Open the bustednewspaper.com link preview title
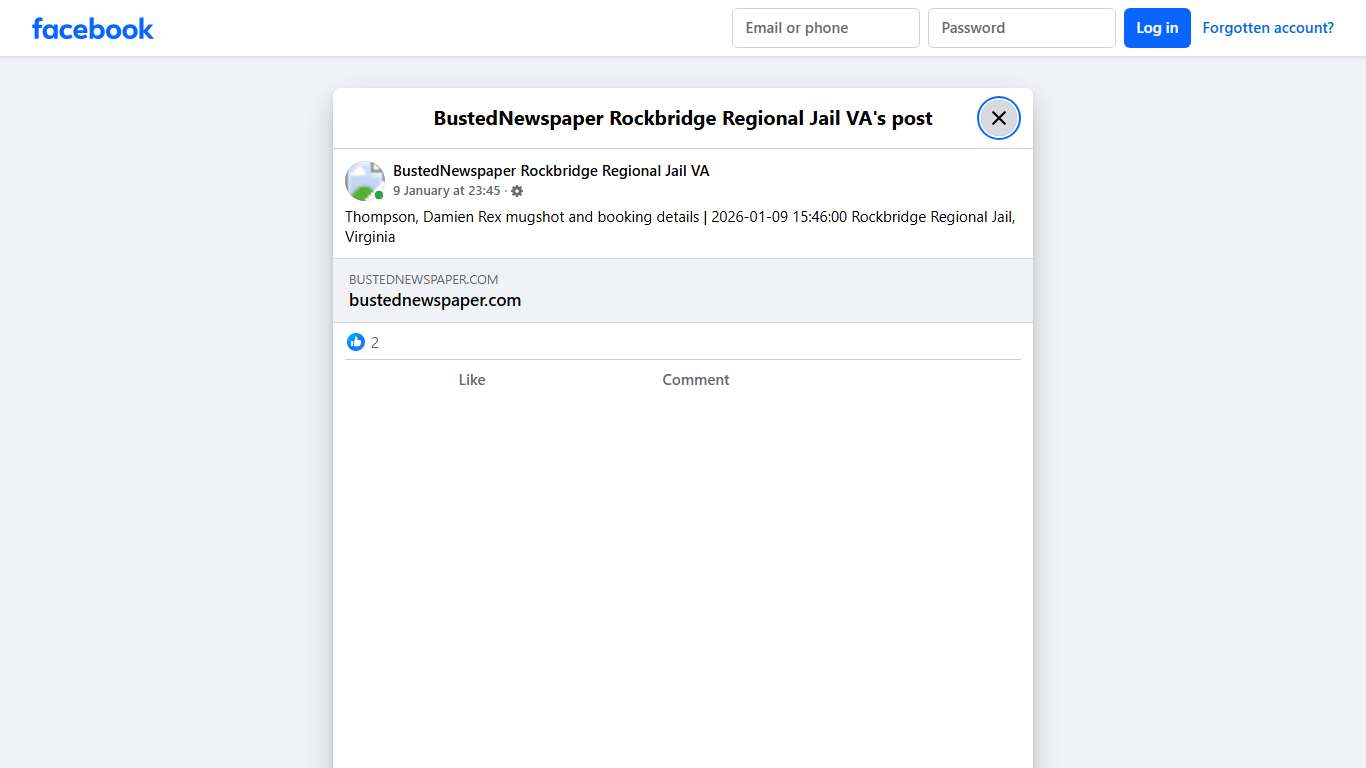Viewport: 1366px width, 768px height. 435,300
